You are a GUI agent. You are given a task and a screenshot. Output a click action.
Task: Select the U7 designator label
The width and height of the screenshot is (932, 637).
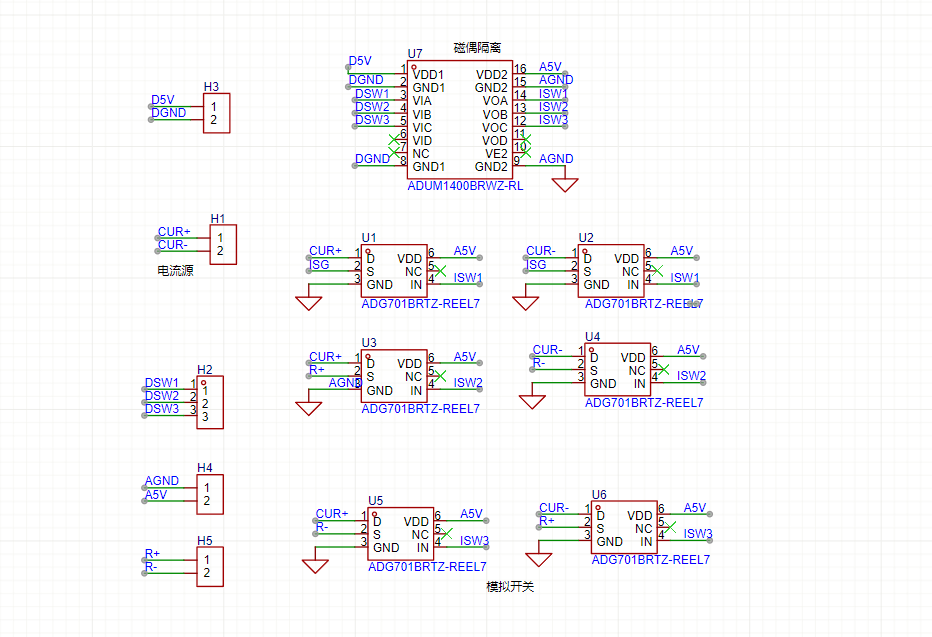415,54
